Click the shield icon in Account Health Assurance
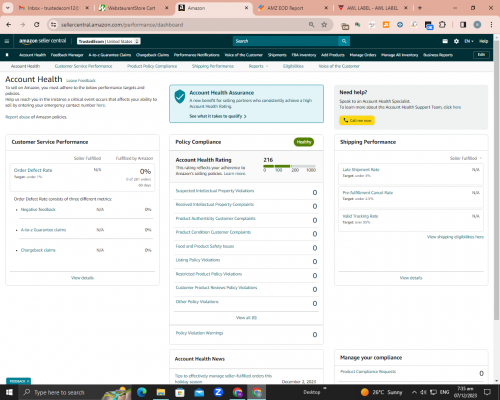Screen dimensions: 500x400 pyautogui.click(x=180, y=96)
